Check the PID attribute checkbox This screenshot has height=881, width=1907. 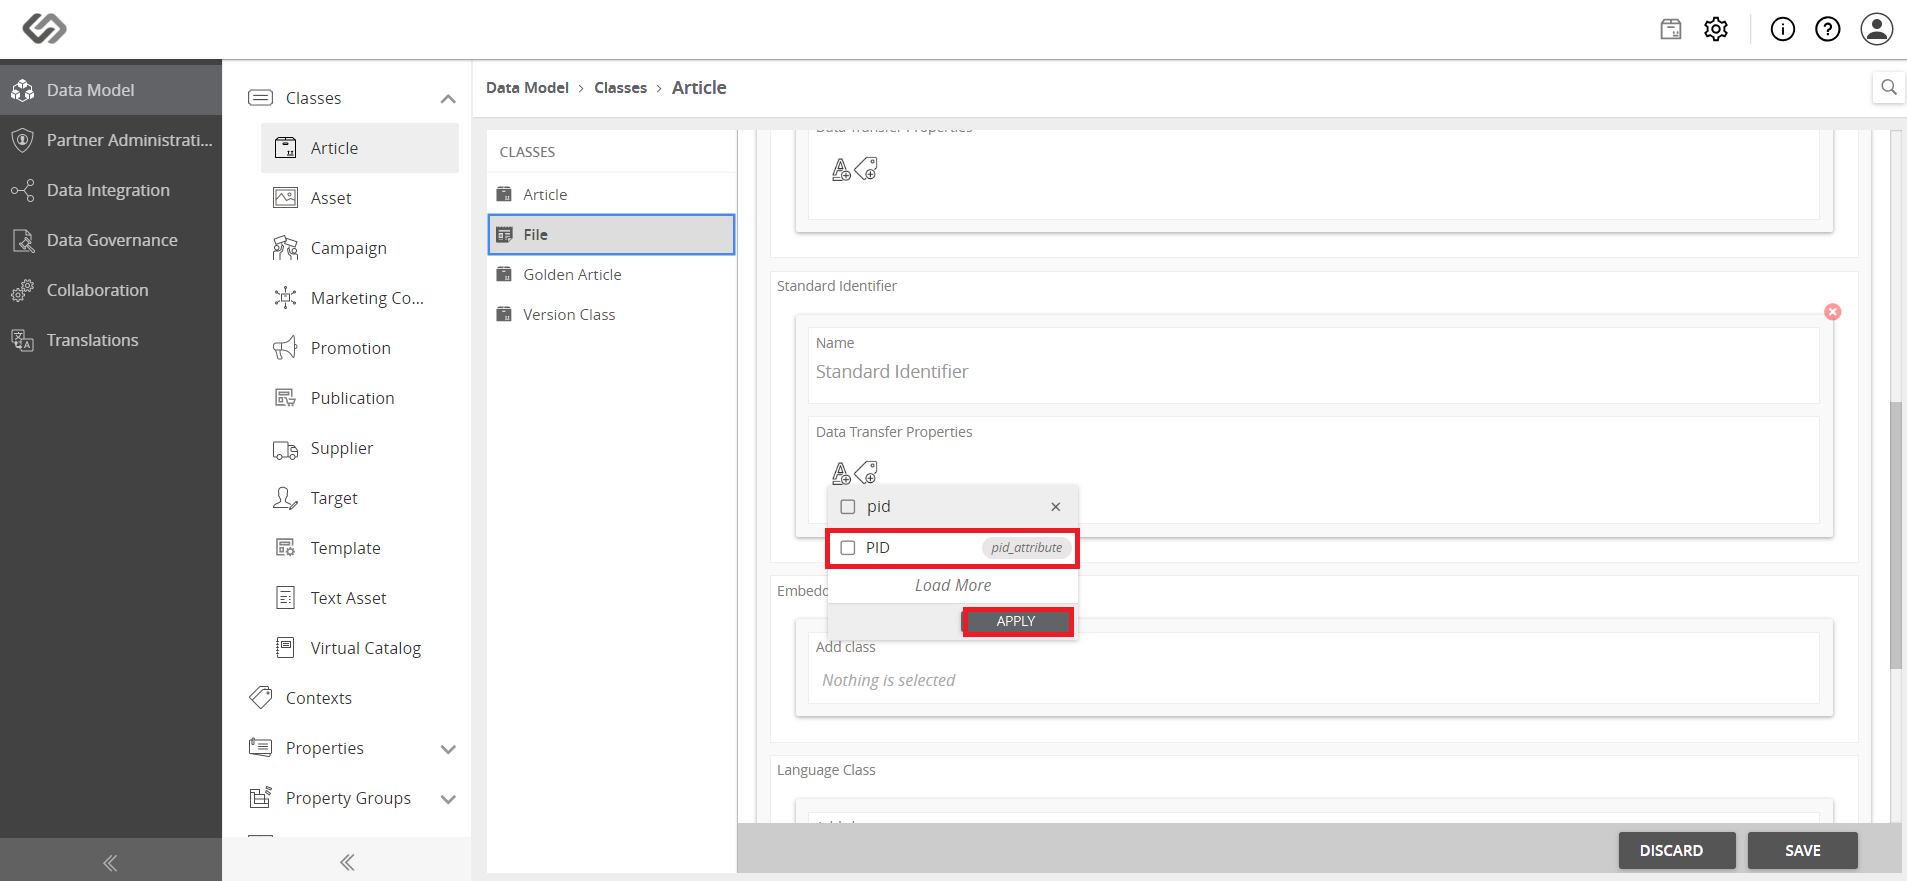848,548
